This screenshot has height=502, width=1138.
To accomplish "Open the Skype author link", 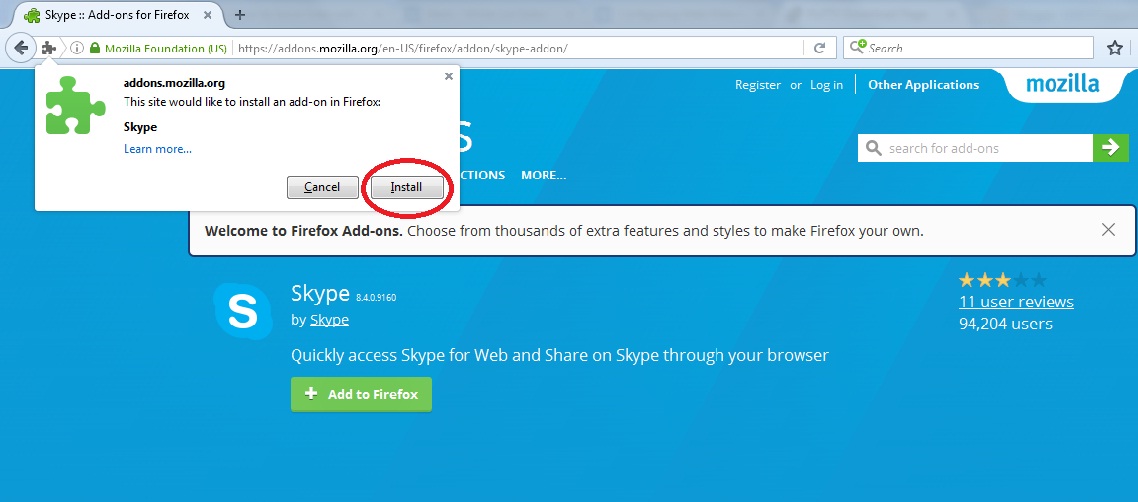I will click(x=329, y=320).
